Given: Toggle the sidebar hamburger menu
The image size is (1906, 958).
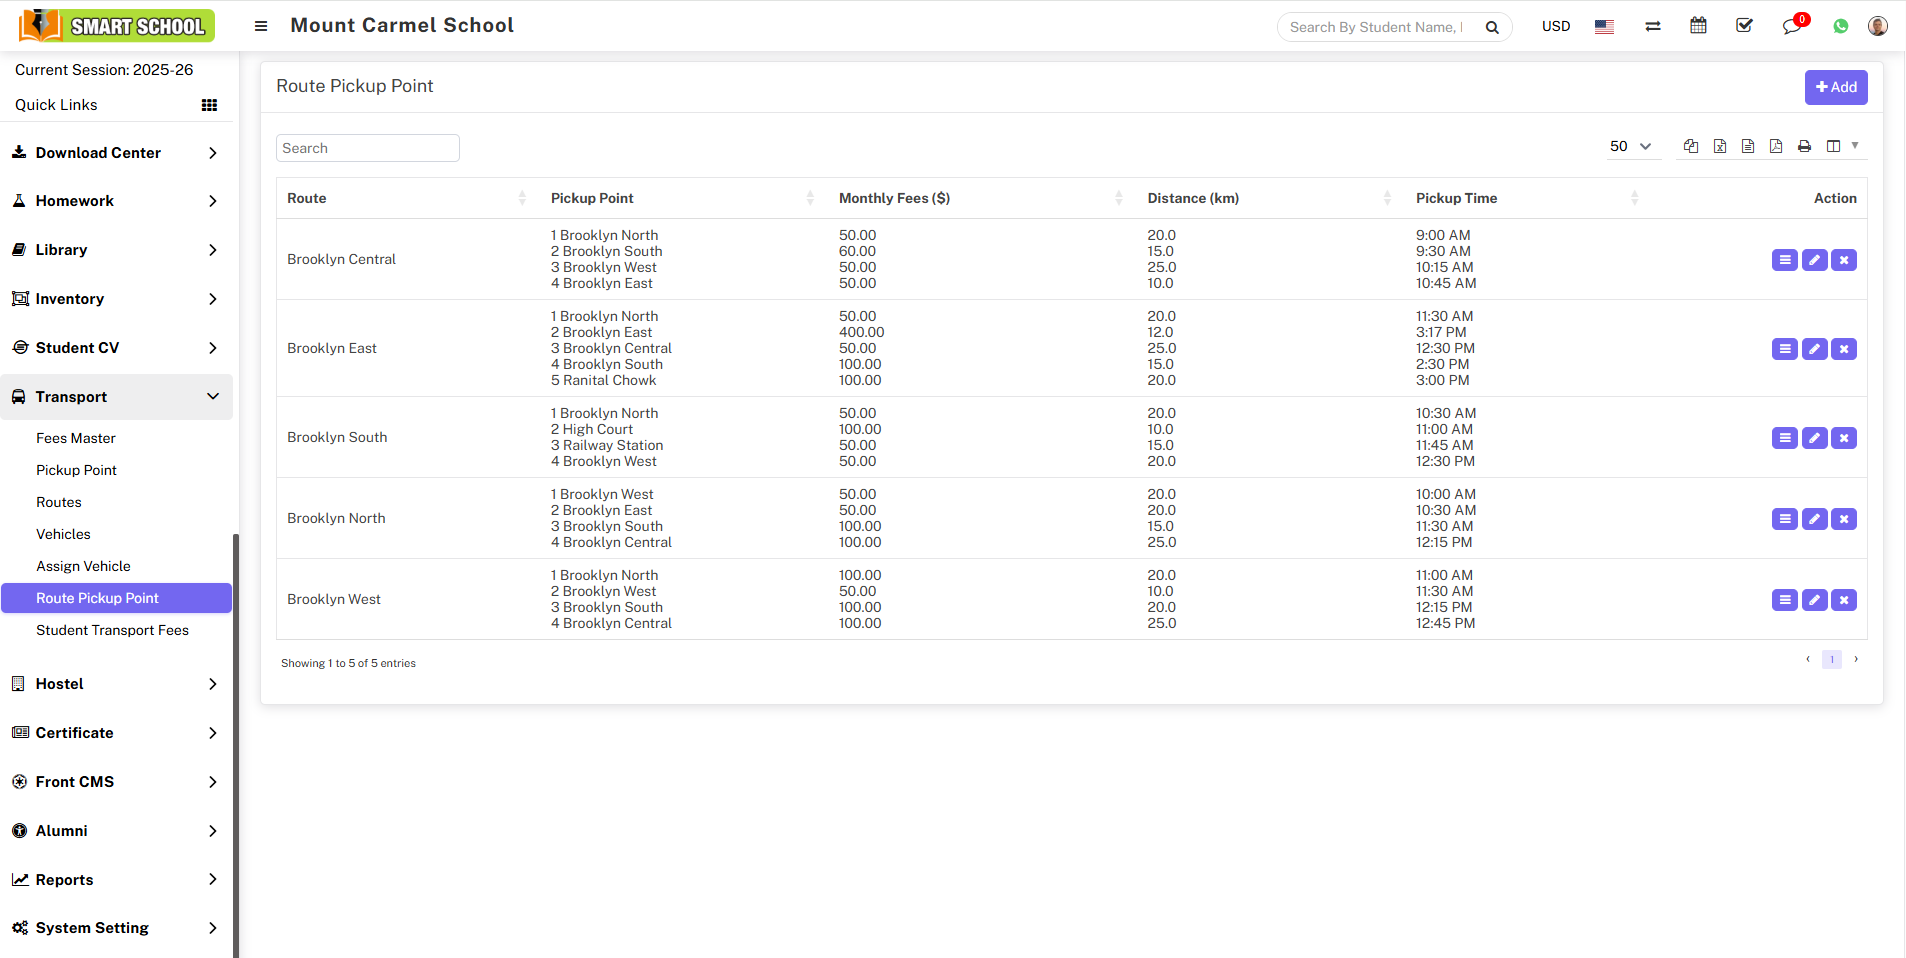Looking at the screenshot, I should 261,26.
